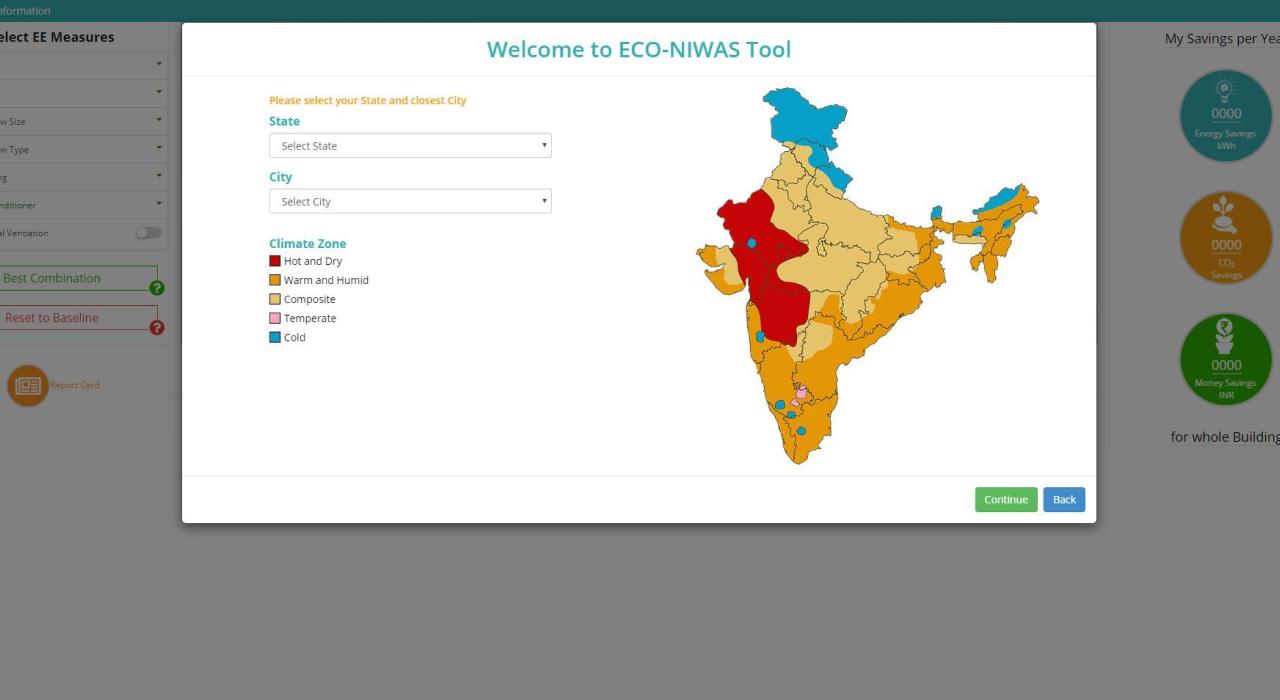
Task: Click the "Climate Zone" legend heading
Action: pyautogui.click(x=308, y=243)
